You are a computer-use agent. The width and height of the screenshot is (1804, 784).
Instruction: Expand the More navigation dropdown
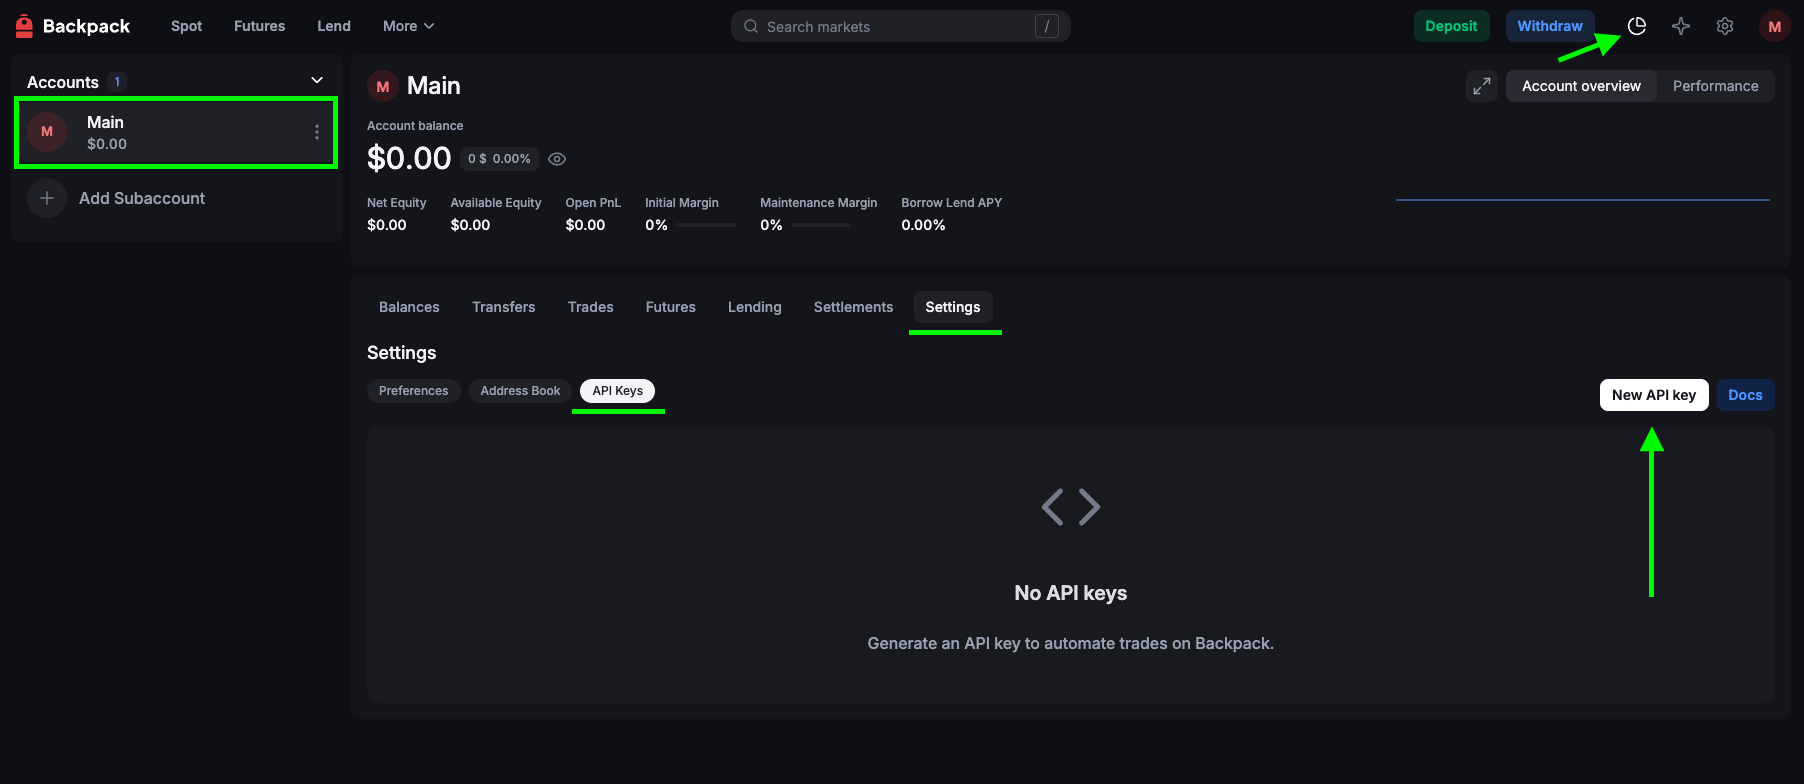click(x=408, y=26)
